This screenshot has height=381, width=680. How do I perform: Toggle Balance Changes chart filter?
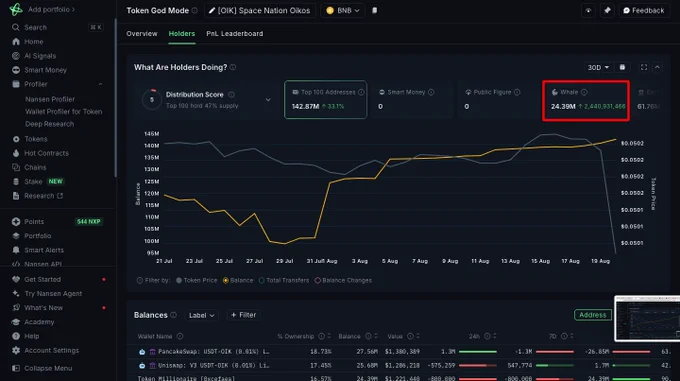(343, 280)
